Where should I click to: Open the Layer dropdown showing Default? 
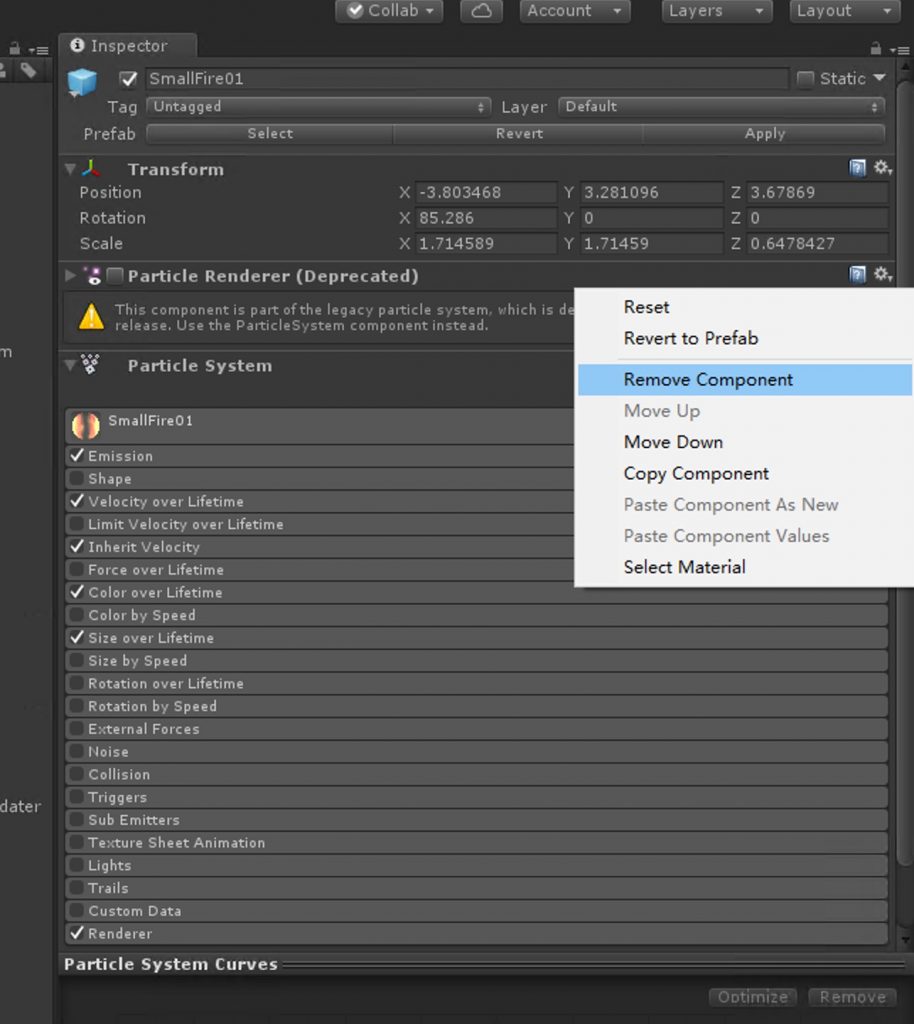(722, 107)
